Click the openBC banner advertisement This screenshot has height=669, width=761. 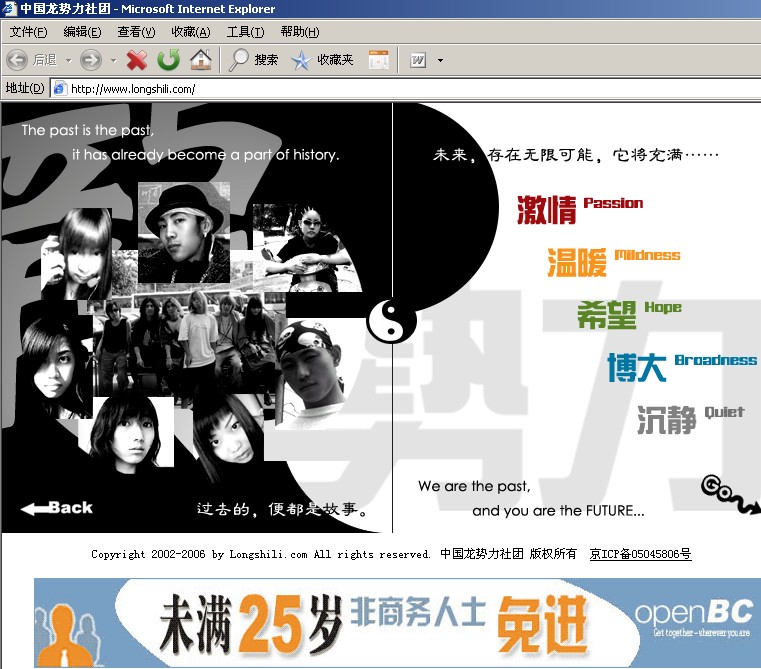click(x=397, y=622)
